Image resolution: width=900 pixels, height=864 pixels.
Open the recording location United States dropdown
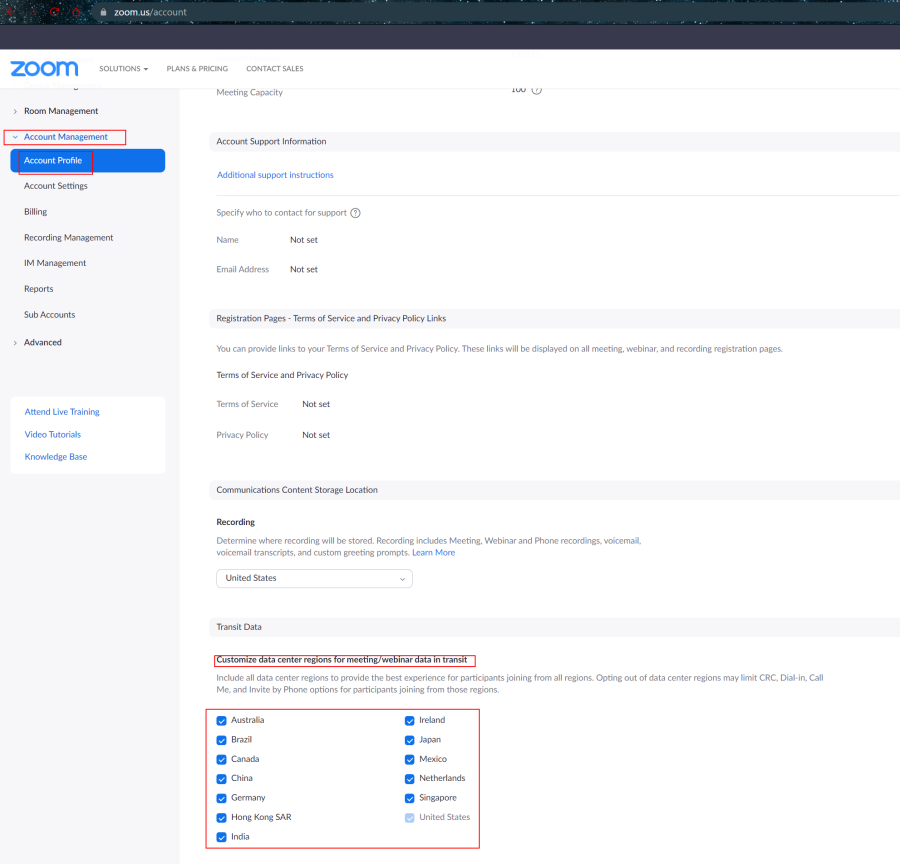pyautogui.click(x=314, y=578)
